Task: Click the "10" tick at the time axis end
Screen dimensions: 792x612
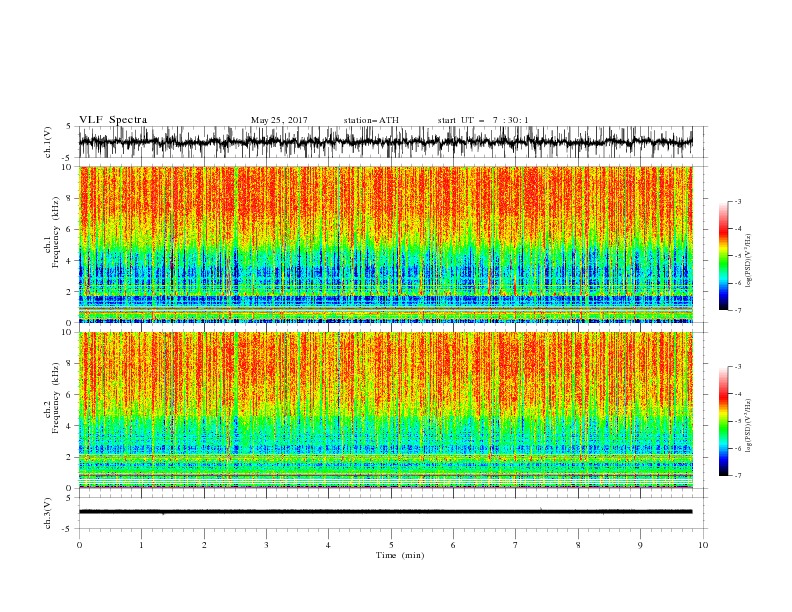Action: point(703,545)
